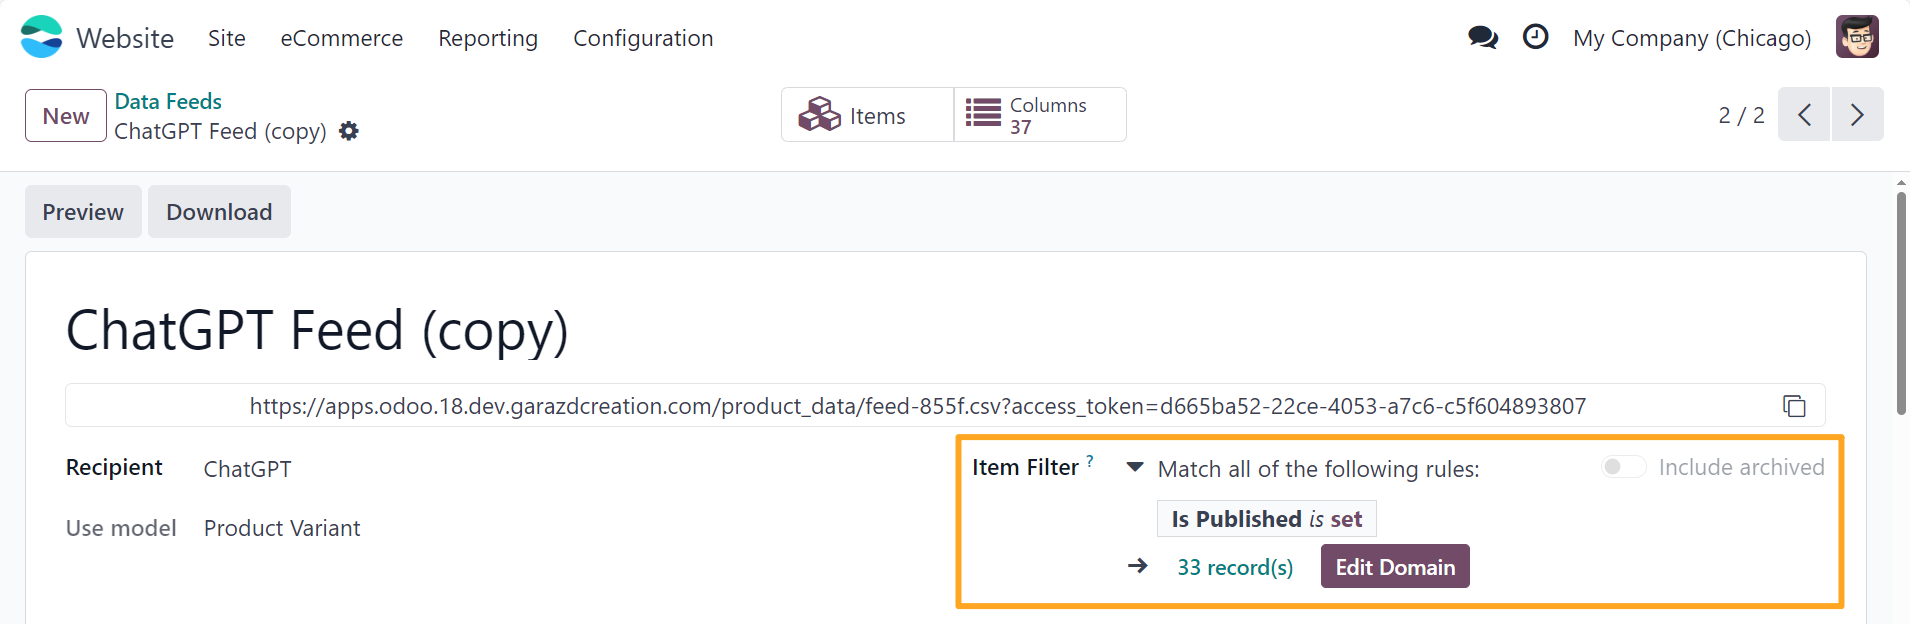Screen dimensions: 1910x624
Task: Open the Odoo Website app logo
Action: [40, 36]
